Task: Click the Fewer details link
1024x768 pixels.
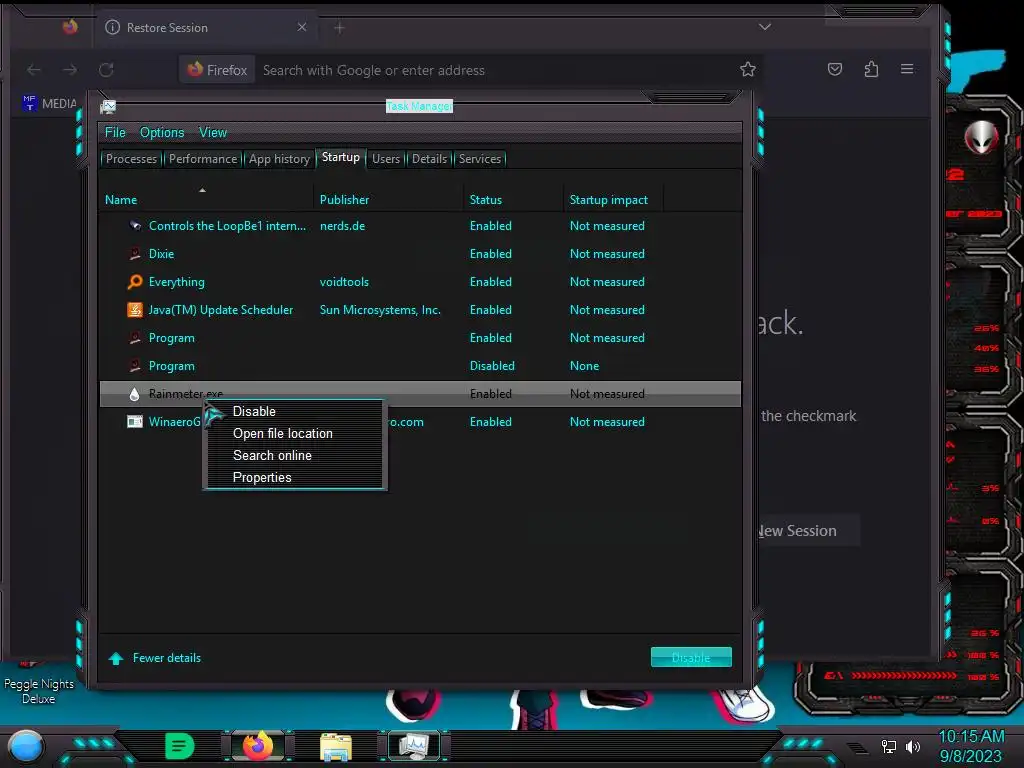Action: coord(167,658)
